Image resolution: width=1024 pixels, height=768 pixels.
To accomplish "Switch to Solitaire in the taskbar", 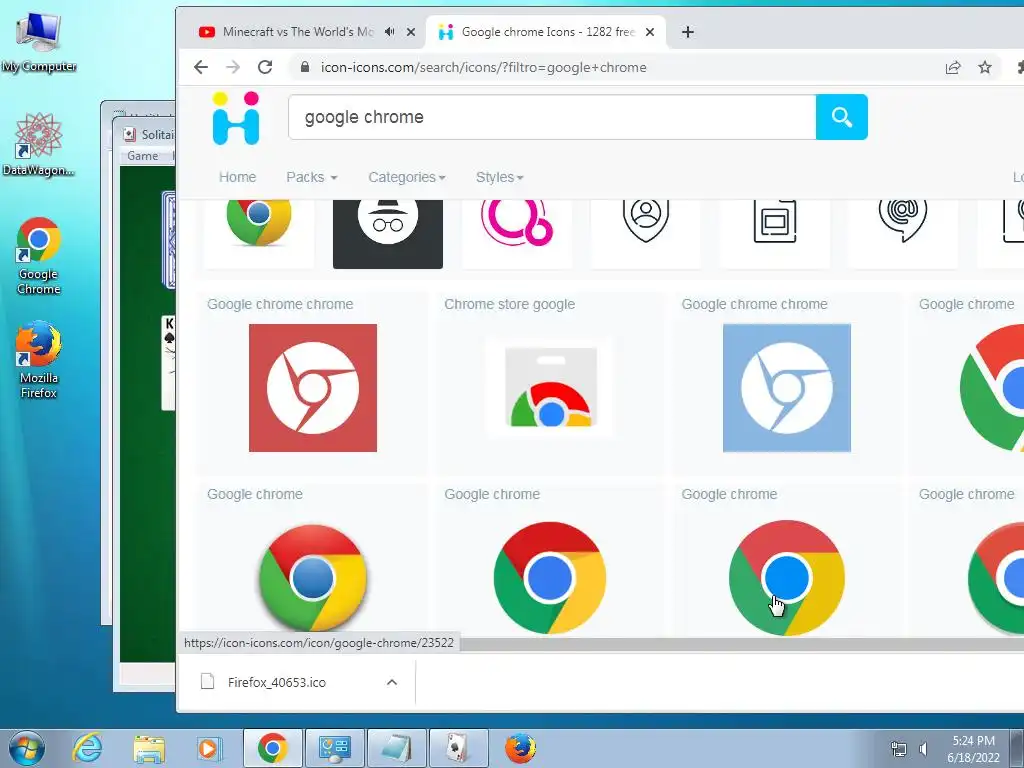I will 458,748.
